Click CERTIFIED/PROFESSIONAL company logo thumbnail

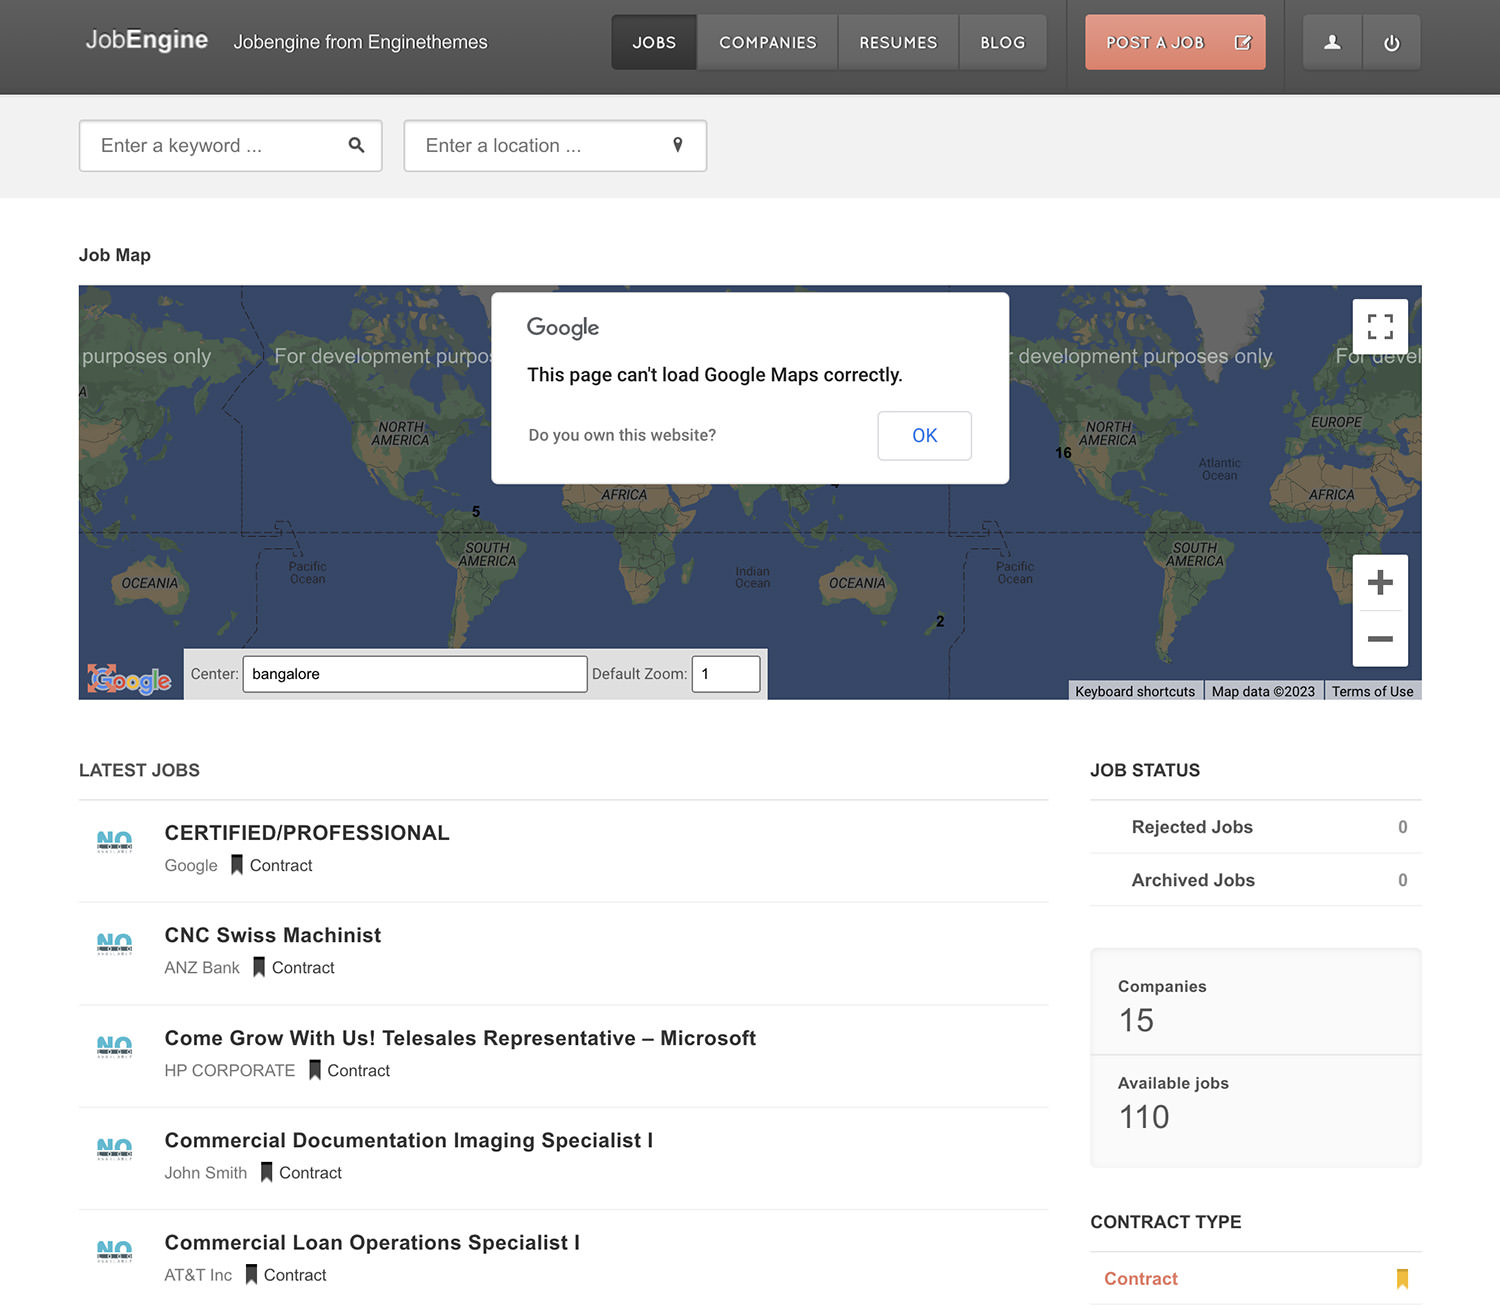pyautogui.click(x=114, y=841)
